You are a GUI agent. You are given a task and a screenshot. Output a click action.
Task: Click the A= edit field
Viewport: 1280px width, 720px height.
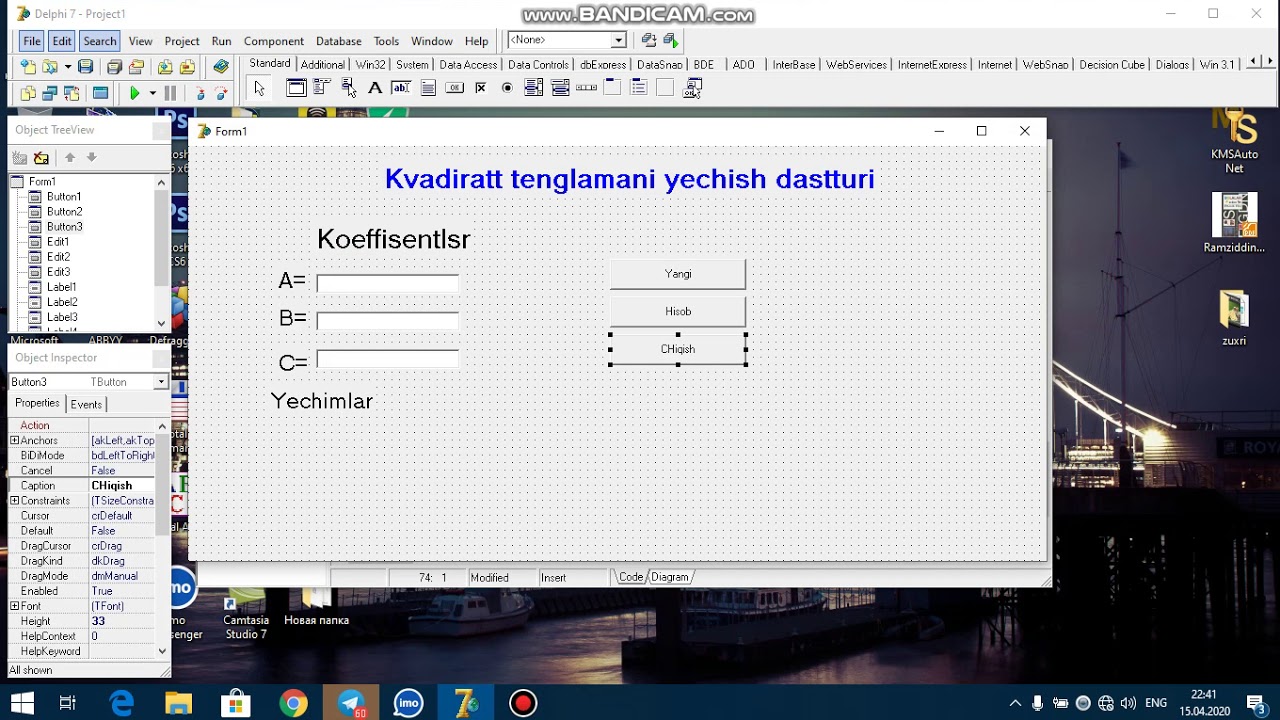click(x=387, y=283)
